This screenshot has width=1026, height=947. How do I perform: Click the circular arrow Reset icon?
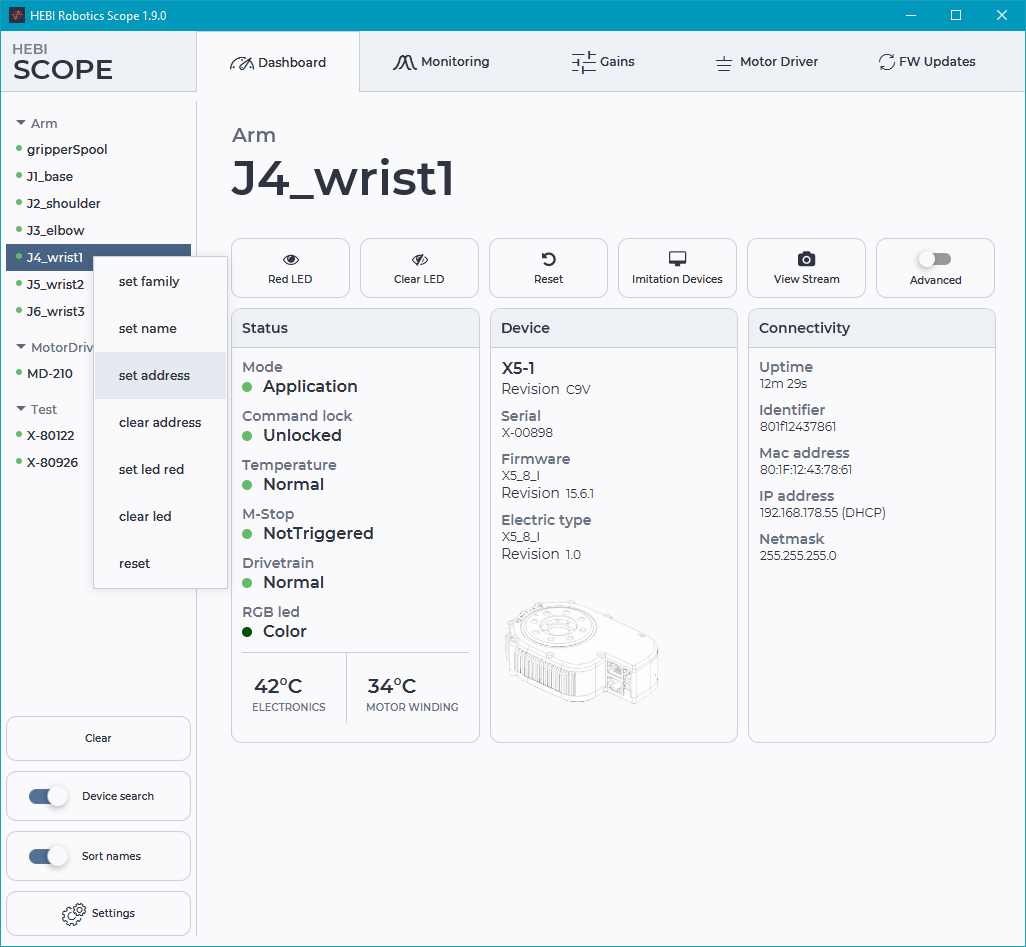(x=548, y=260)
